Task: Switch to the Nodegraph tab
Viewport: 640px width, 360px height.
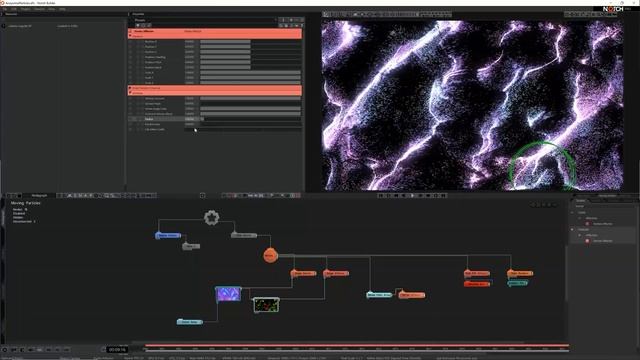Action: coord(39,196)
